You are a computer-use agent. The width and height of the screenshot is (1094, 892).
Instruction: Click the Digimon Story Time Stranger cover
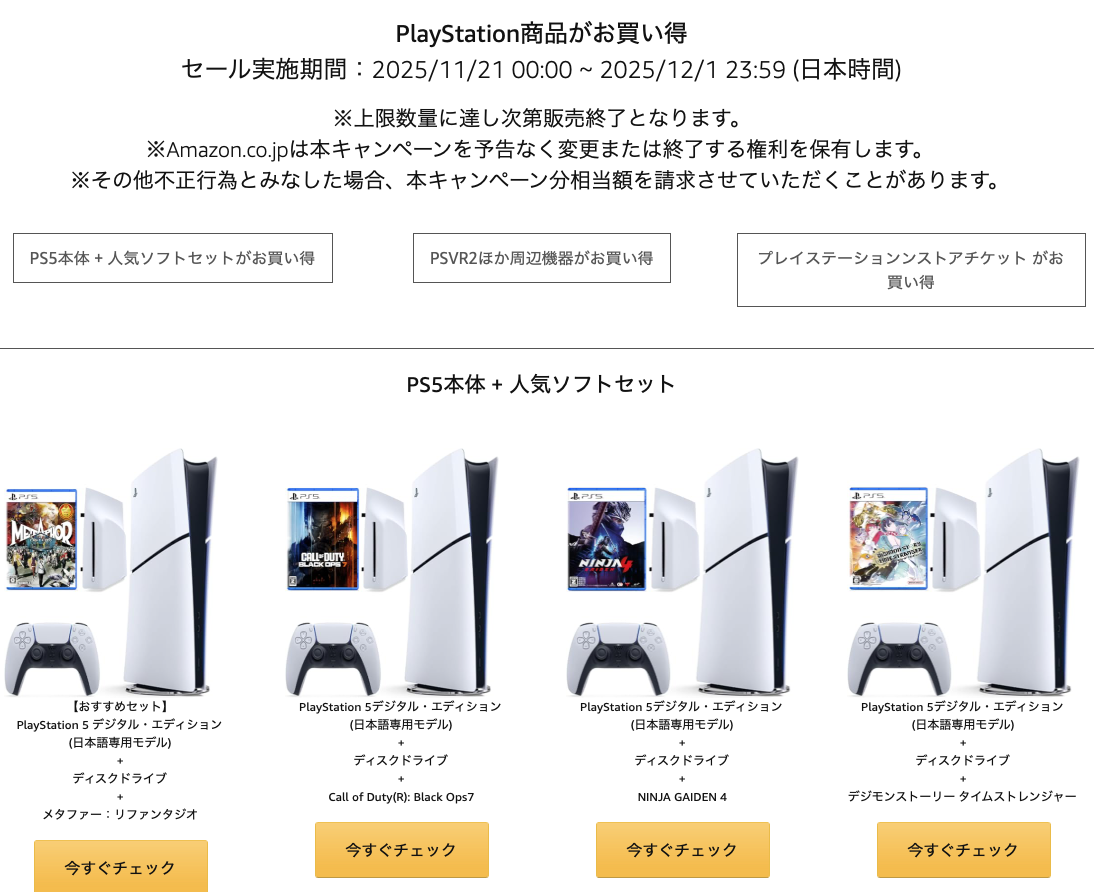[x=888, y=539]
